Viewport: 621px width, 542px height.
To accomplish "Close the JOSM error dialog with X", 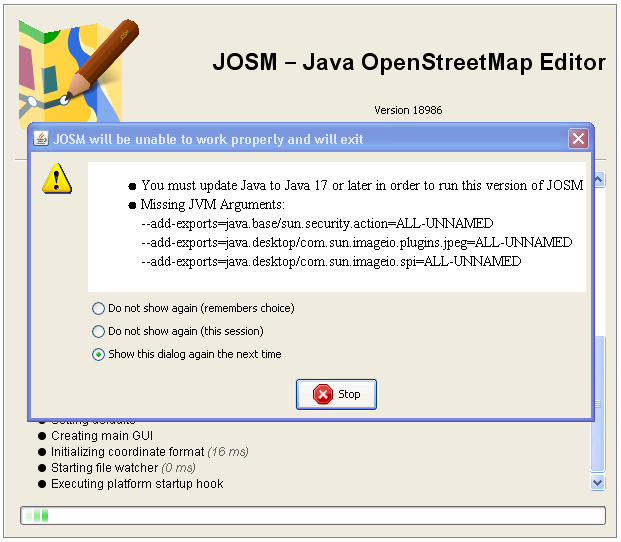I will pyautogui.click(x=577, y=139).
